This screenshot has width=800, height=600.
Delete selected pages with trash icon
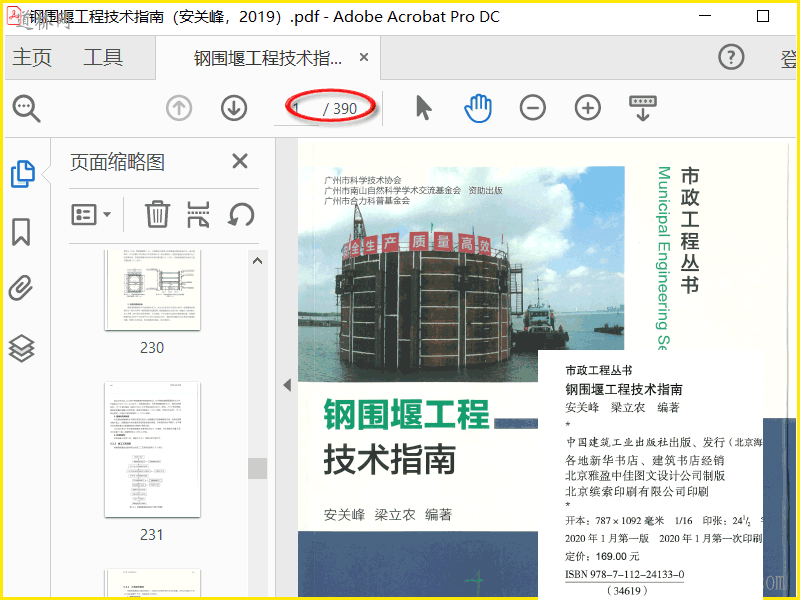pyautogui.click(x=157, y=214)
